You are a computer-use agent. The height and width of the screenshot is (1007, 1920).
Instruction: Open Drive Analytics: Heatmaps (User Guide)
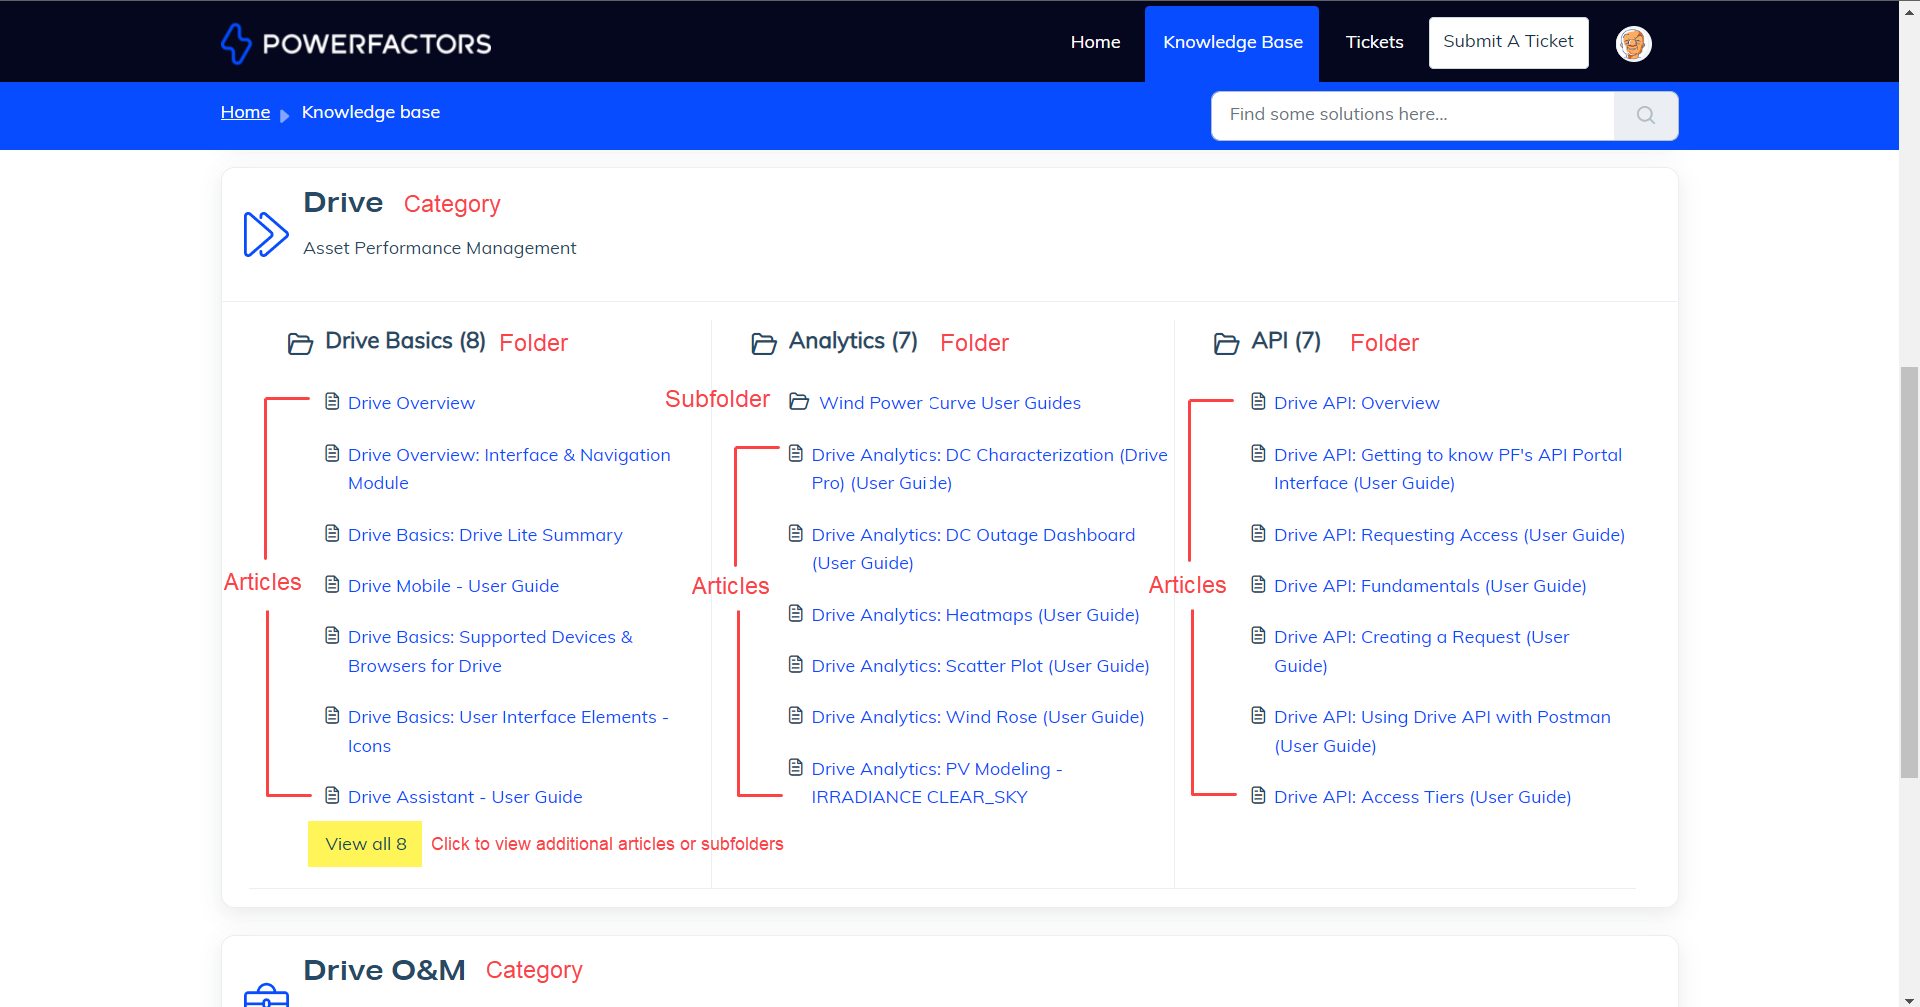click(x=975, y=615)
